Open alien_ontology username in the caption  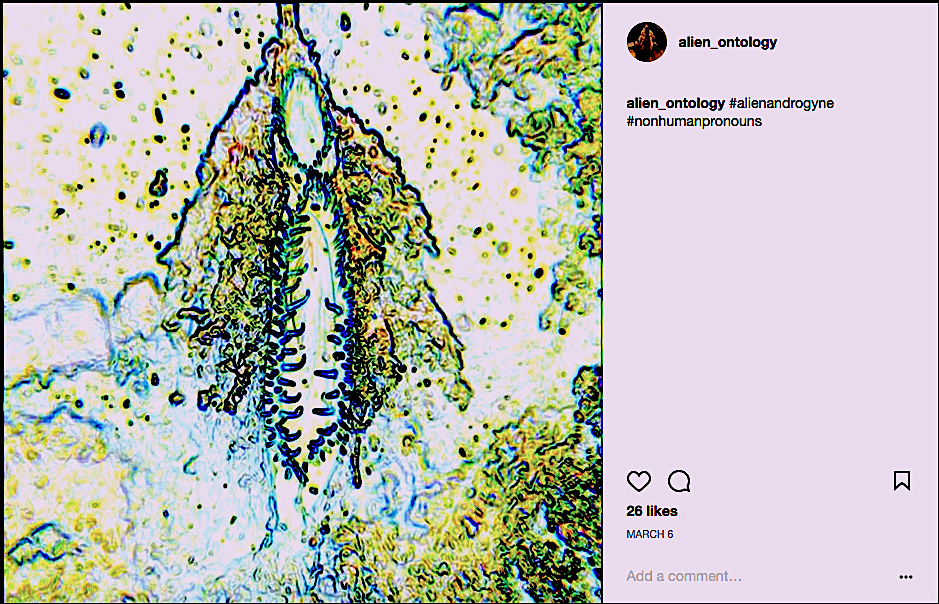click(x=676, y=103)
